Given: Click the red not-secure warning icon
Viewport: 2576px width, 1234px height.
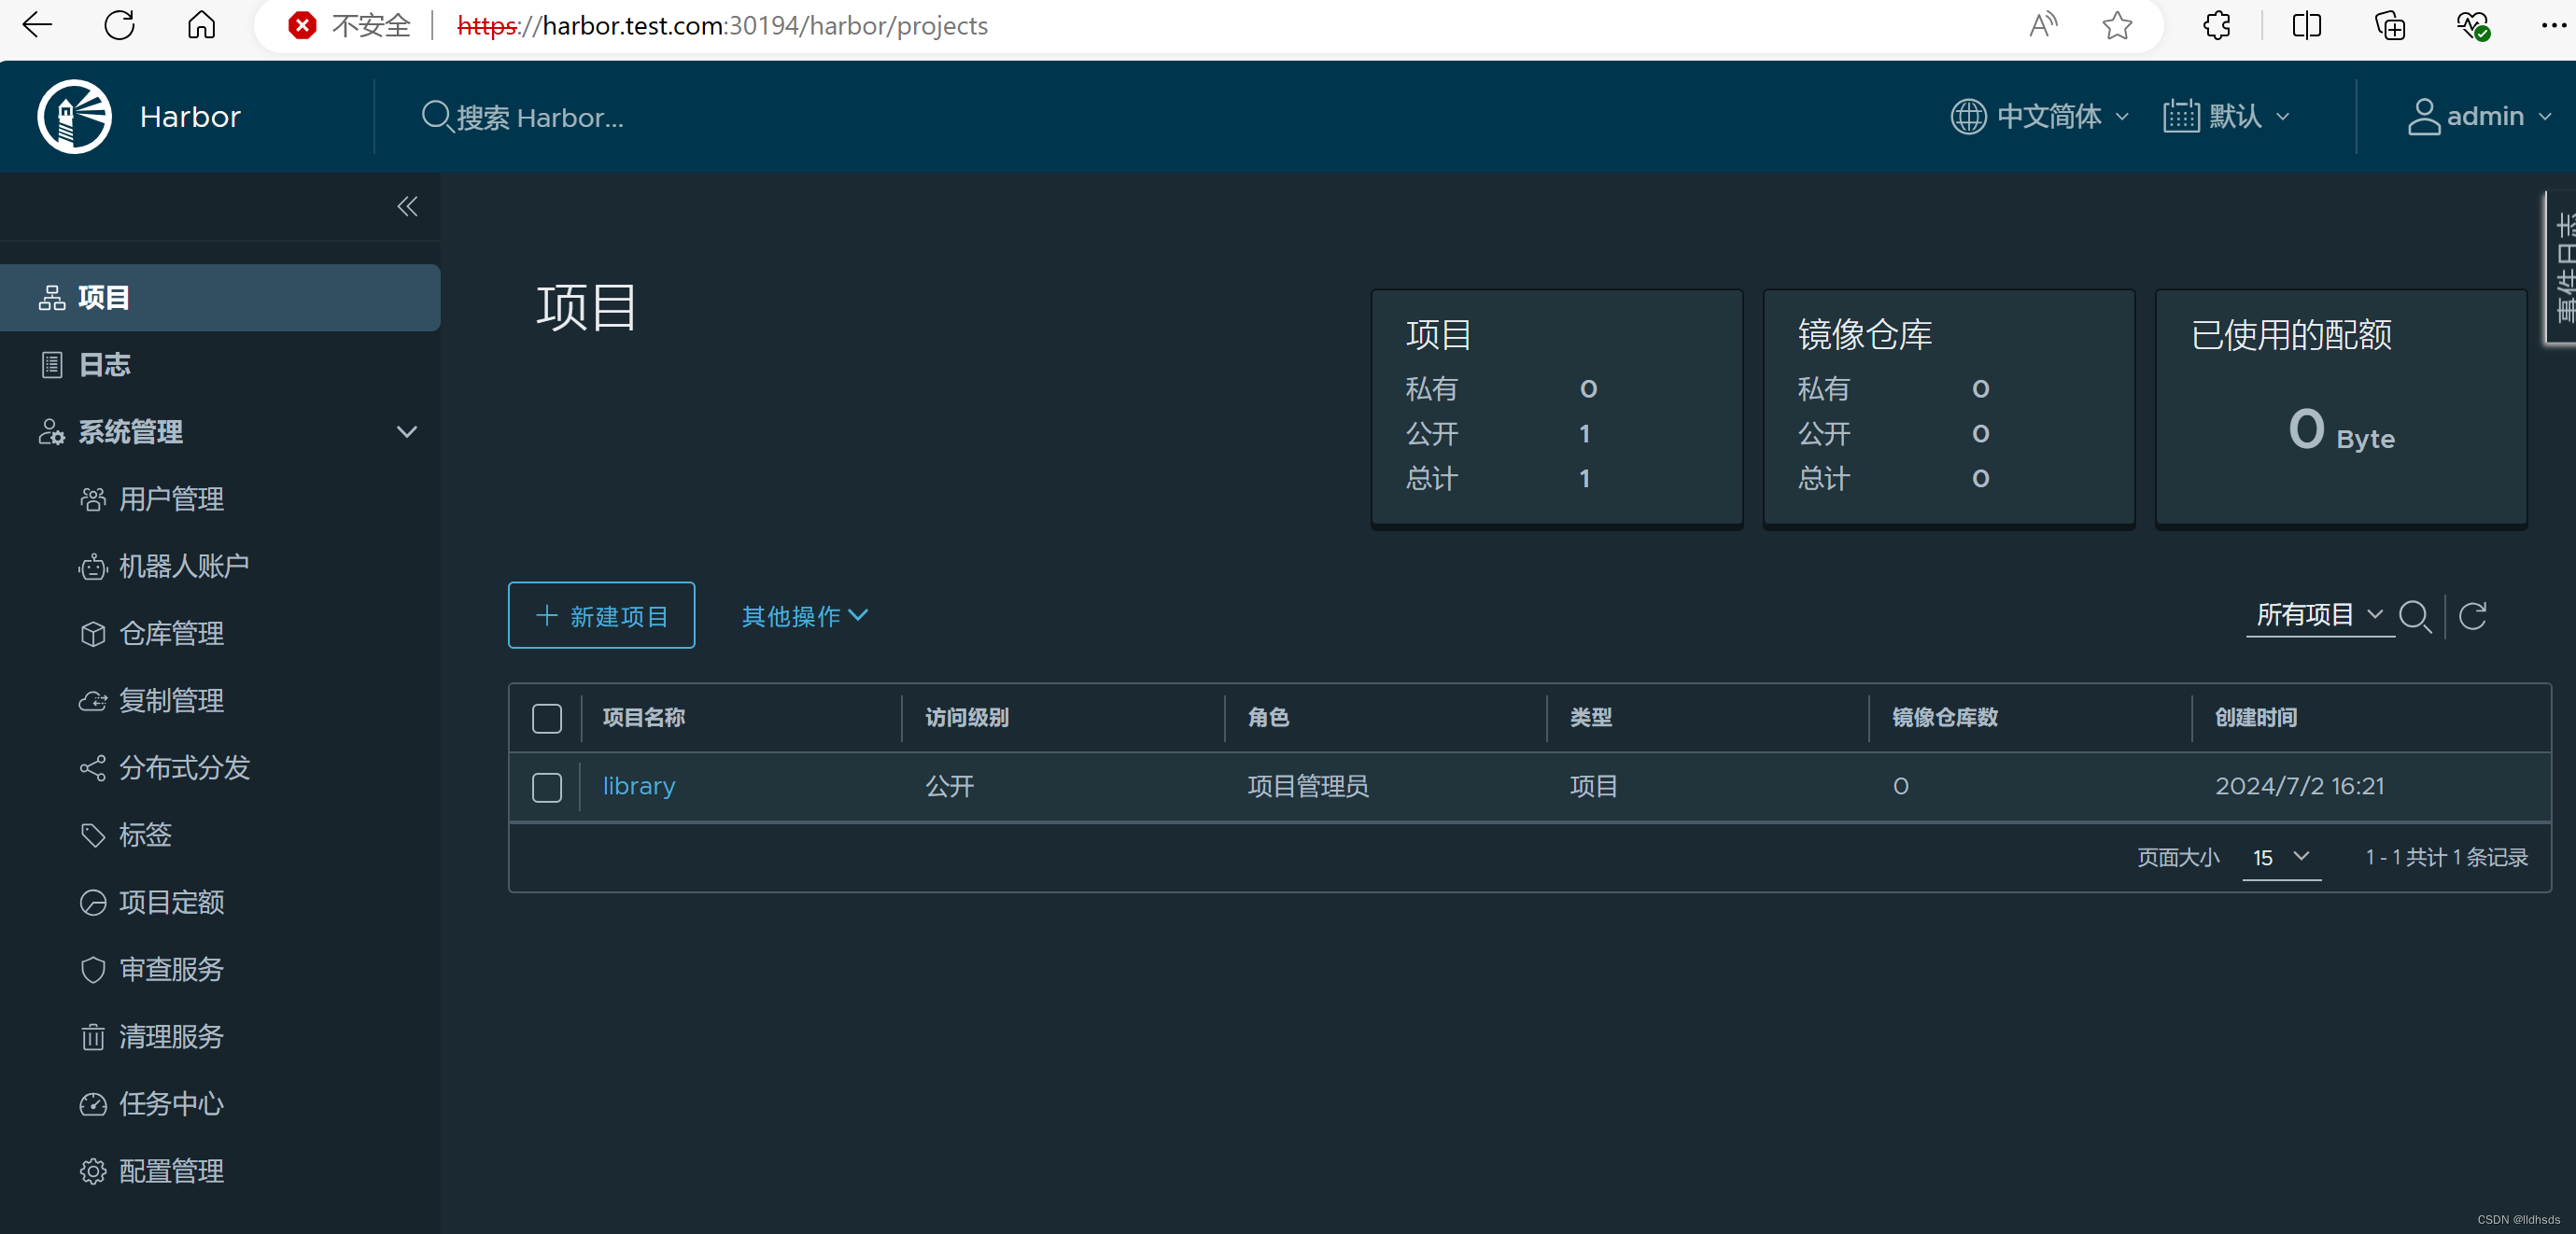Looking at the screenshot, I should tap(302, 25).
